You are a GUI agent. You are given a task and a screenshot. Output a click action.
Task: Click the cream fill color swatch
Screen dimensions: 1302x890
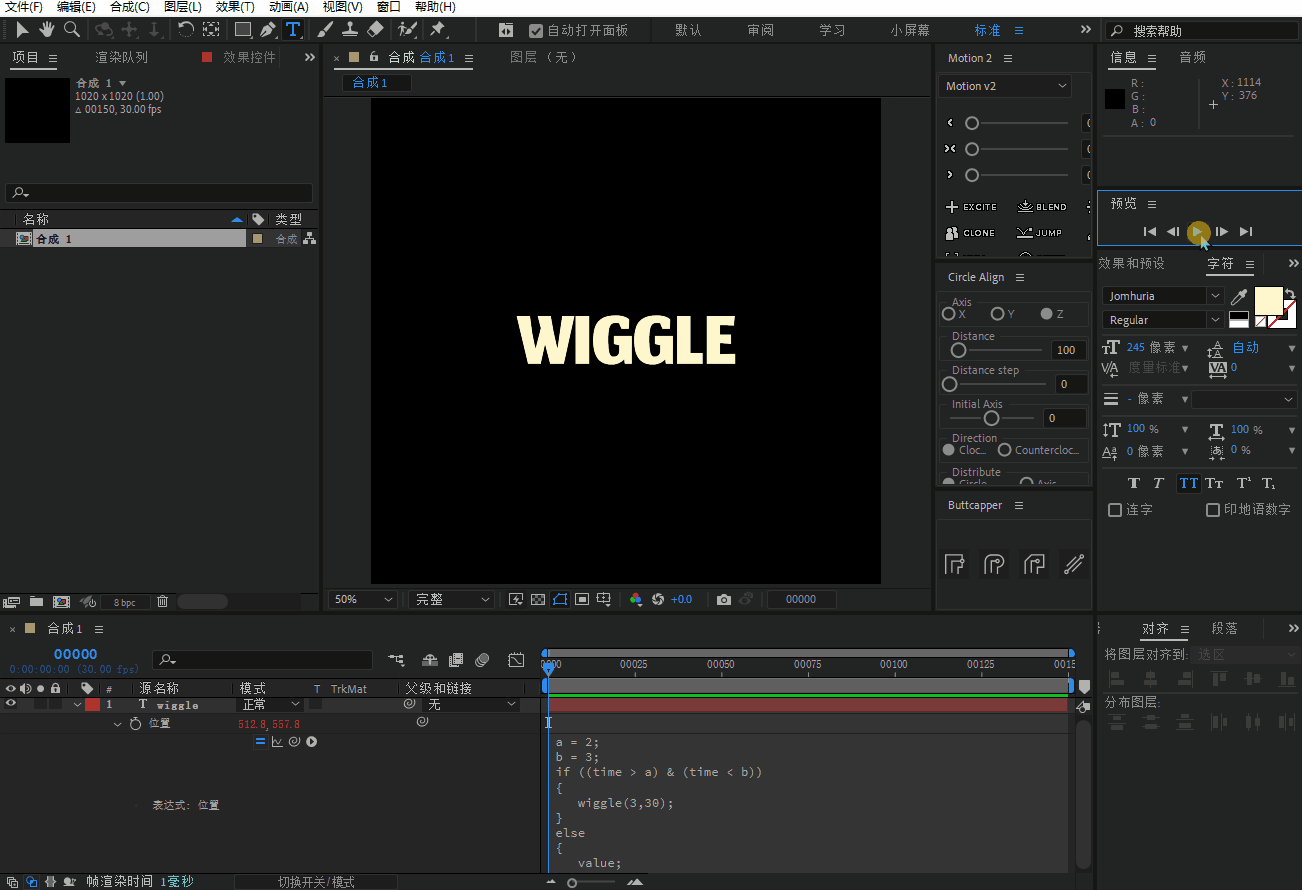1268,301
